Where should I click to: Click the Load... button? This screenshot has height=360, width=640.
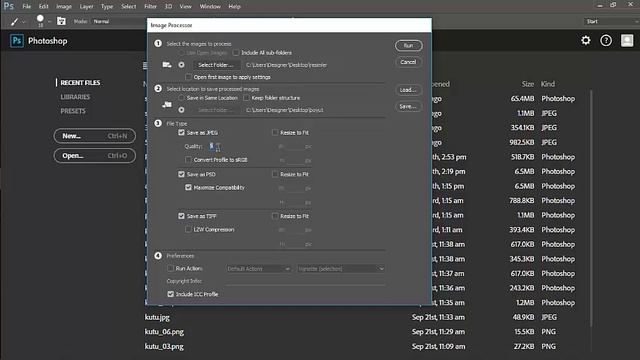408,90
